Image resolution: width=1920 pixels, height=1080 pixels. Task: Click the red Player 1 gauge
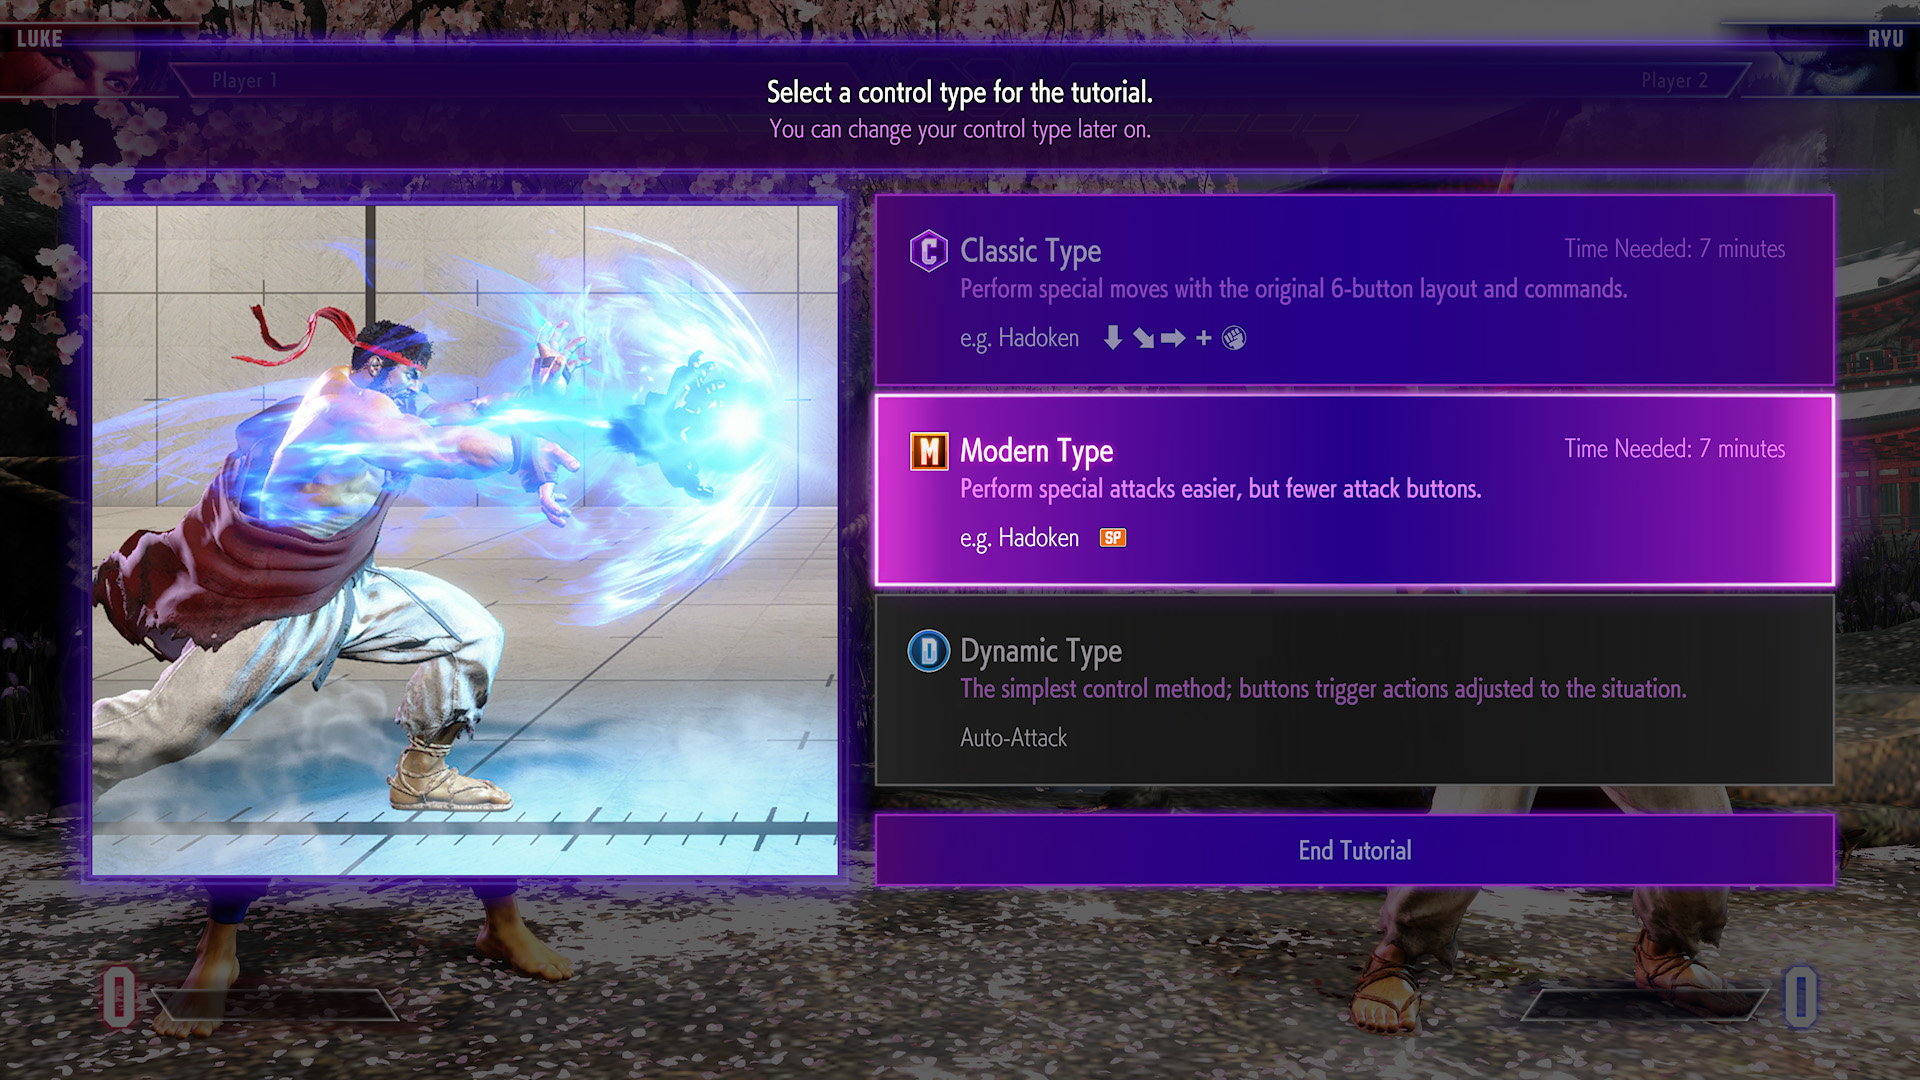(x=119, y=996)
